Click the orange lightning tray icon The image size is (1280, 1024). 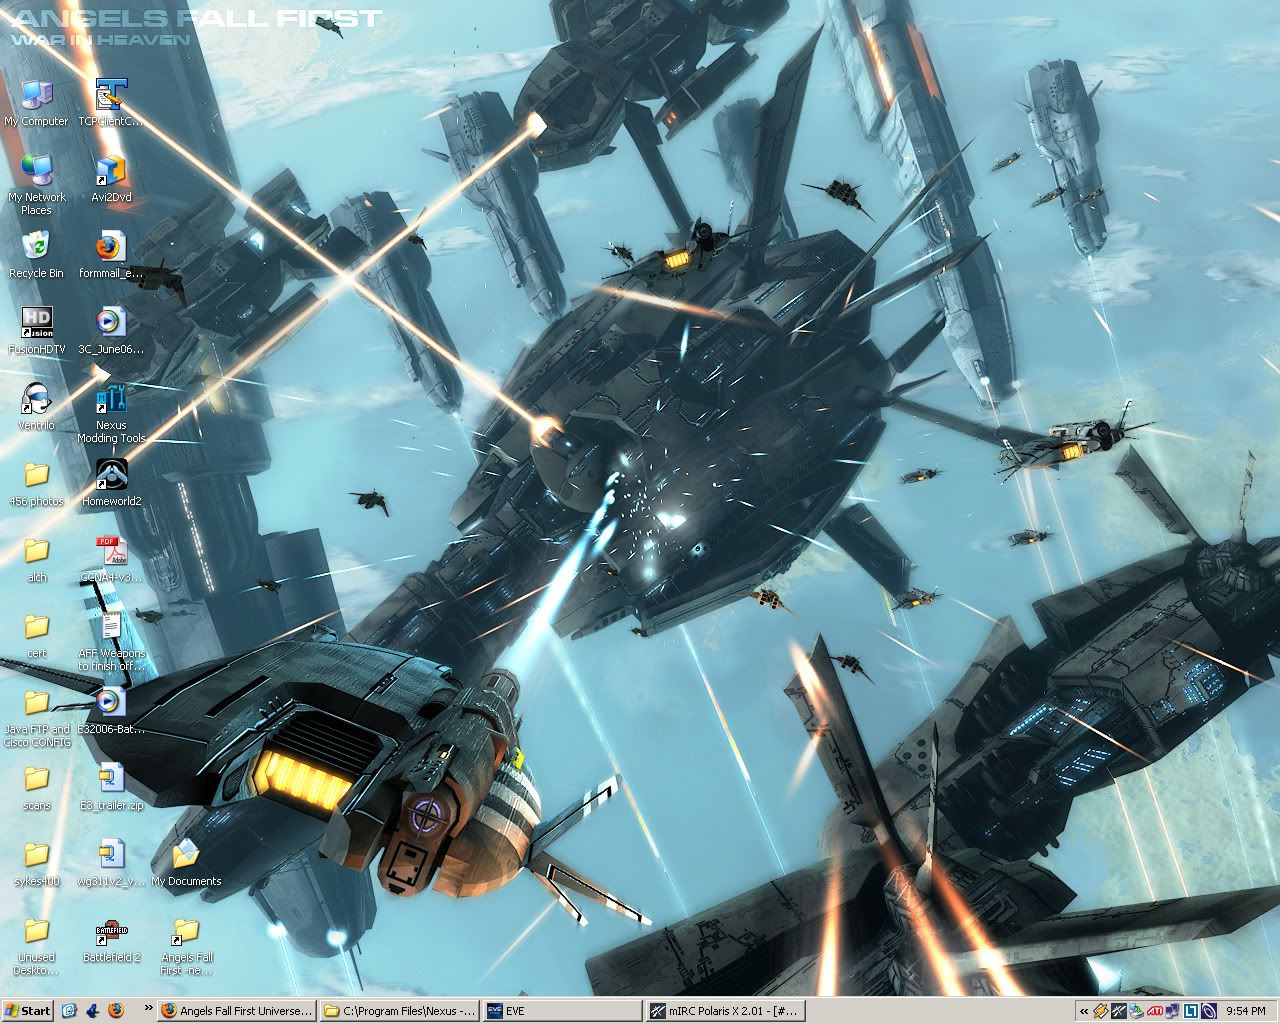(1101, 1011)
